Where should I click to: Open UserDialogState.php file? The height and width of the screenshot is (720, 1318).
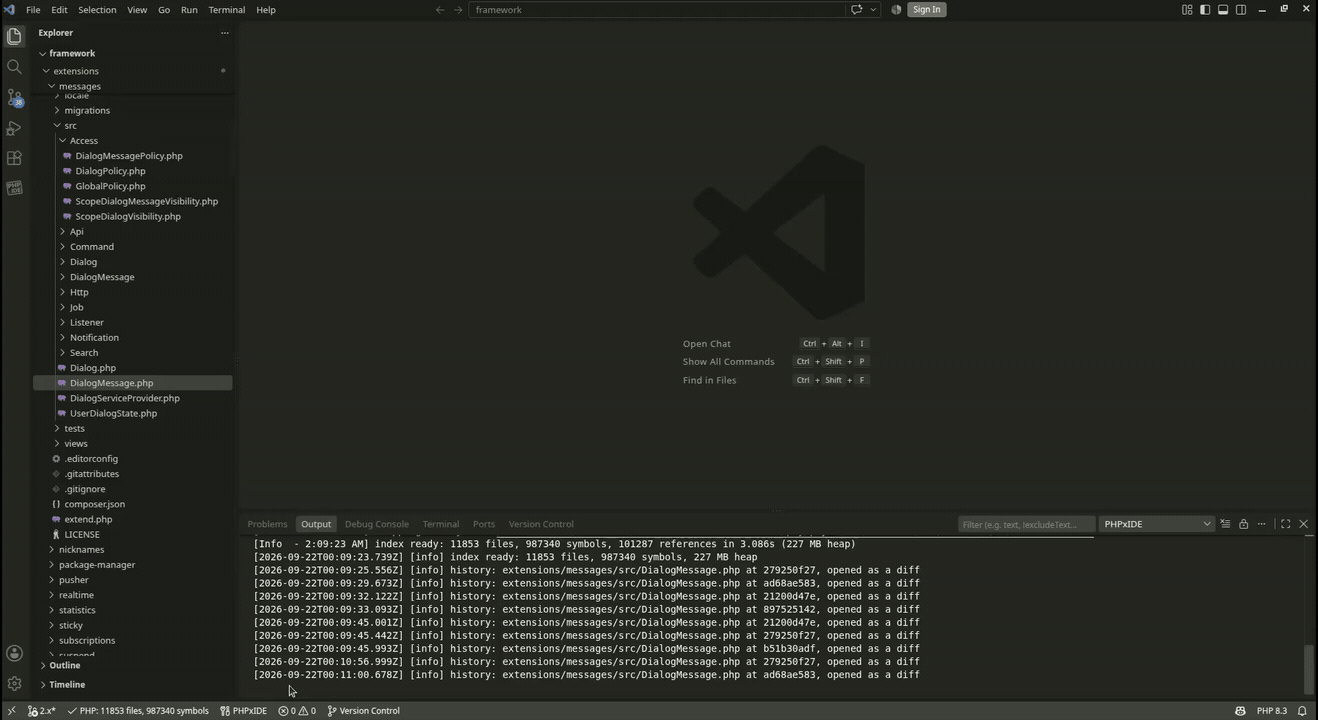(113, 413)
